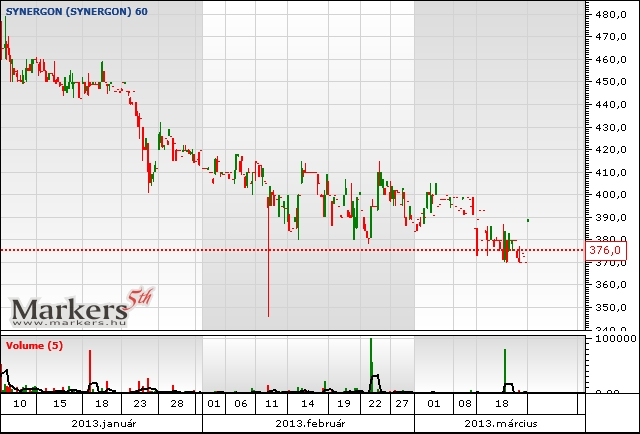This screenshot has width=640, height=434.
Task: Click the Volume (5) indicator label
Action: pos(35,345)
